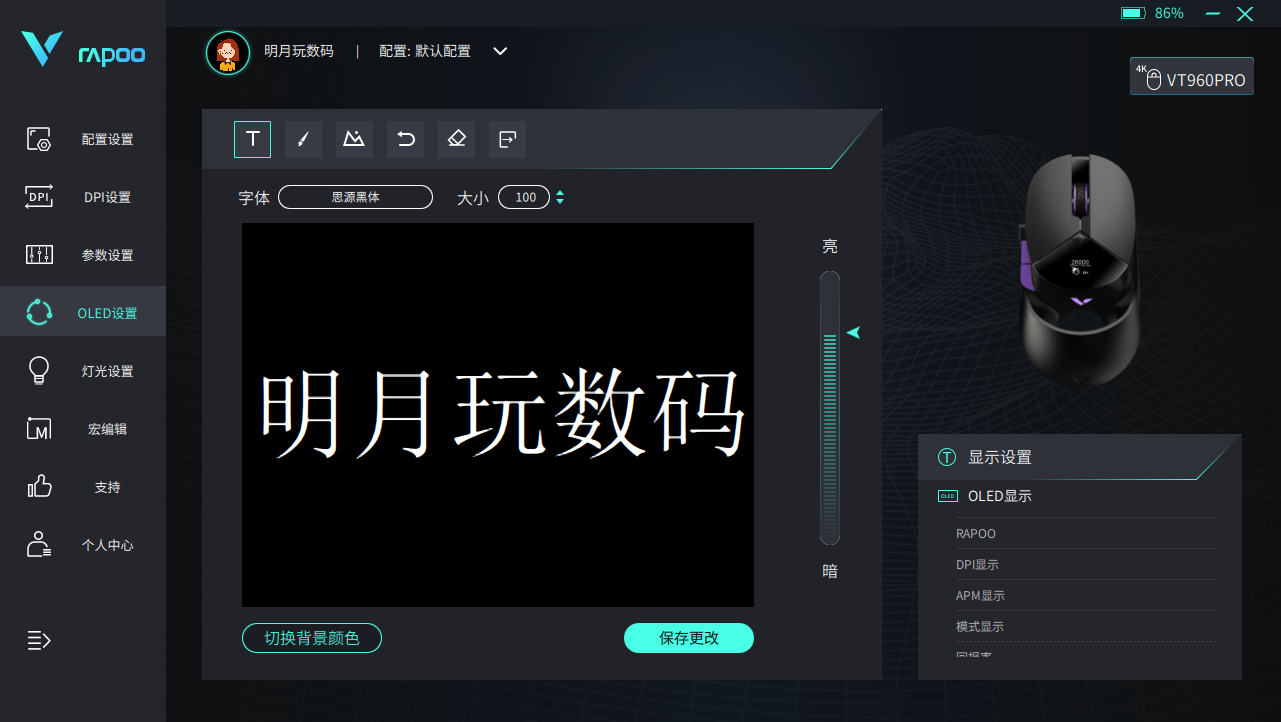The width and height of the screenshot is (1281, 722).
Task: Click the insert image tool icon
Action: coord(354,139)
